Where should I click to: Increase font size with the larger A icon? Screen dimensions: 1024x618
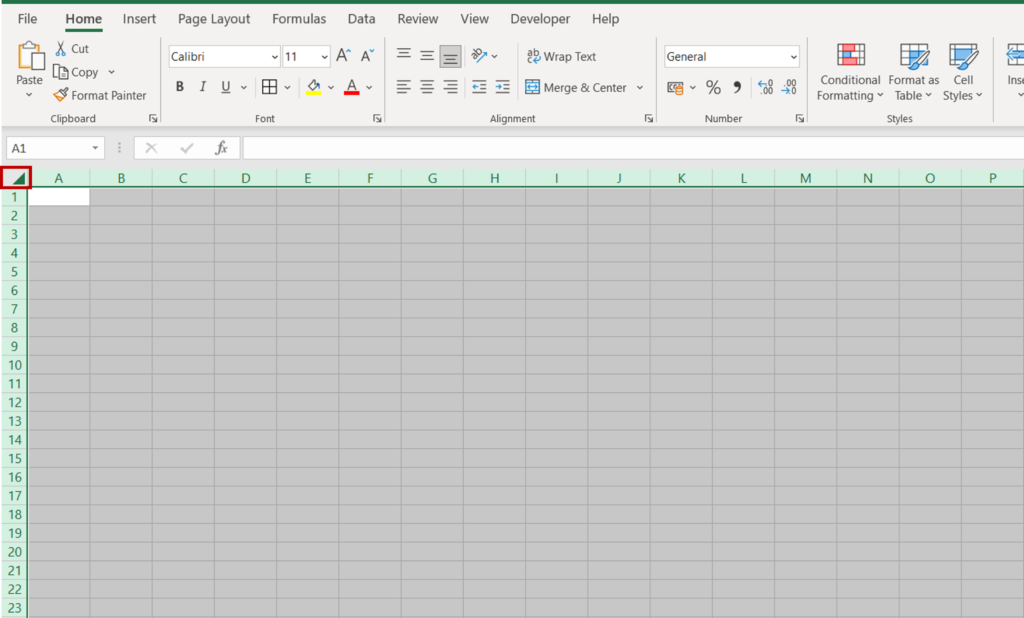coord(344,56)
